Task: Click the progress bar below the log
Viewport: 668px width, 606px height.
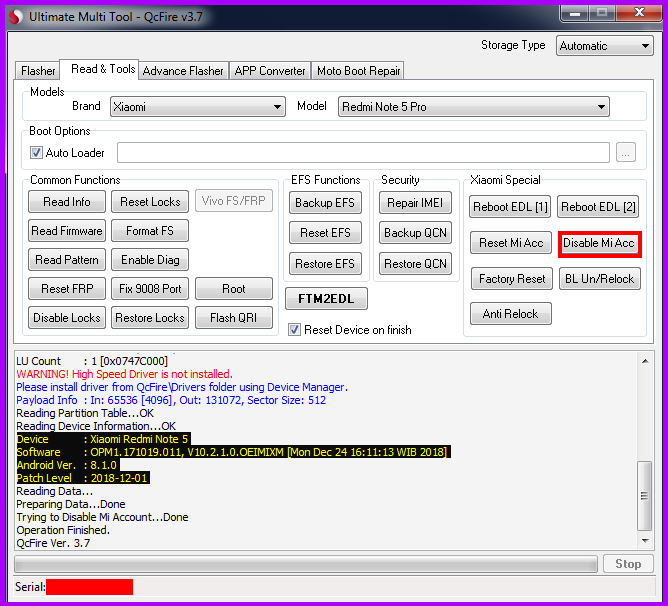Action: tap(306, 564)
